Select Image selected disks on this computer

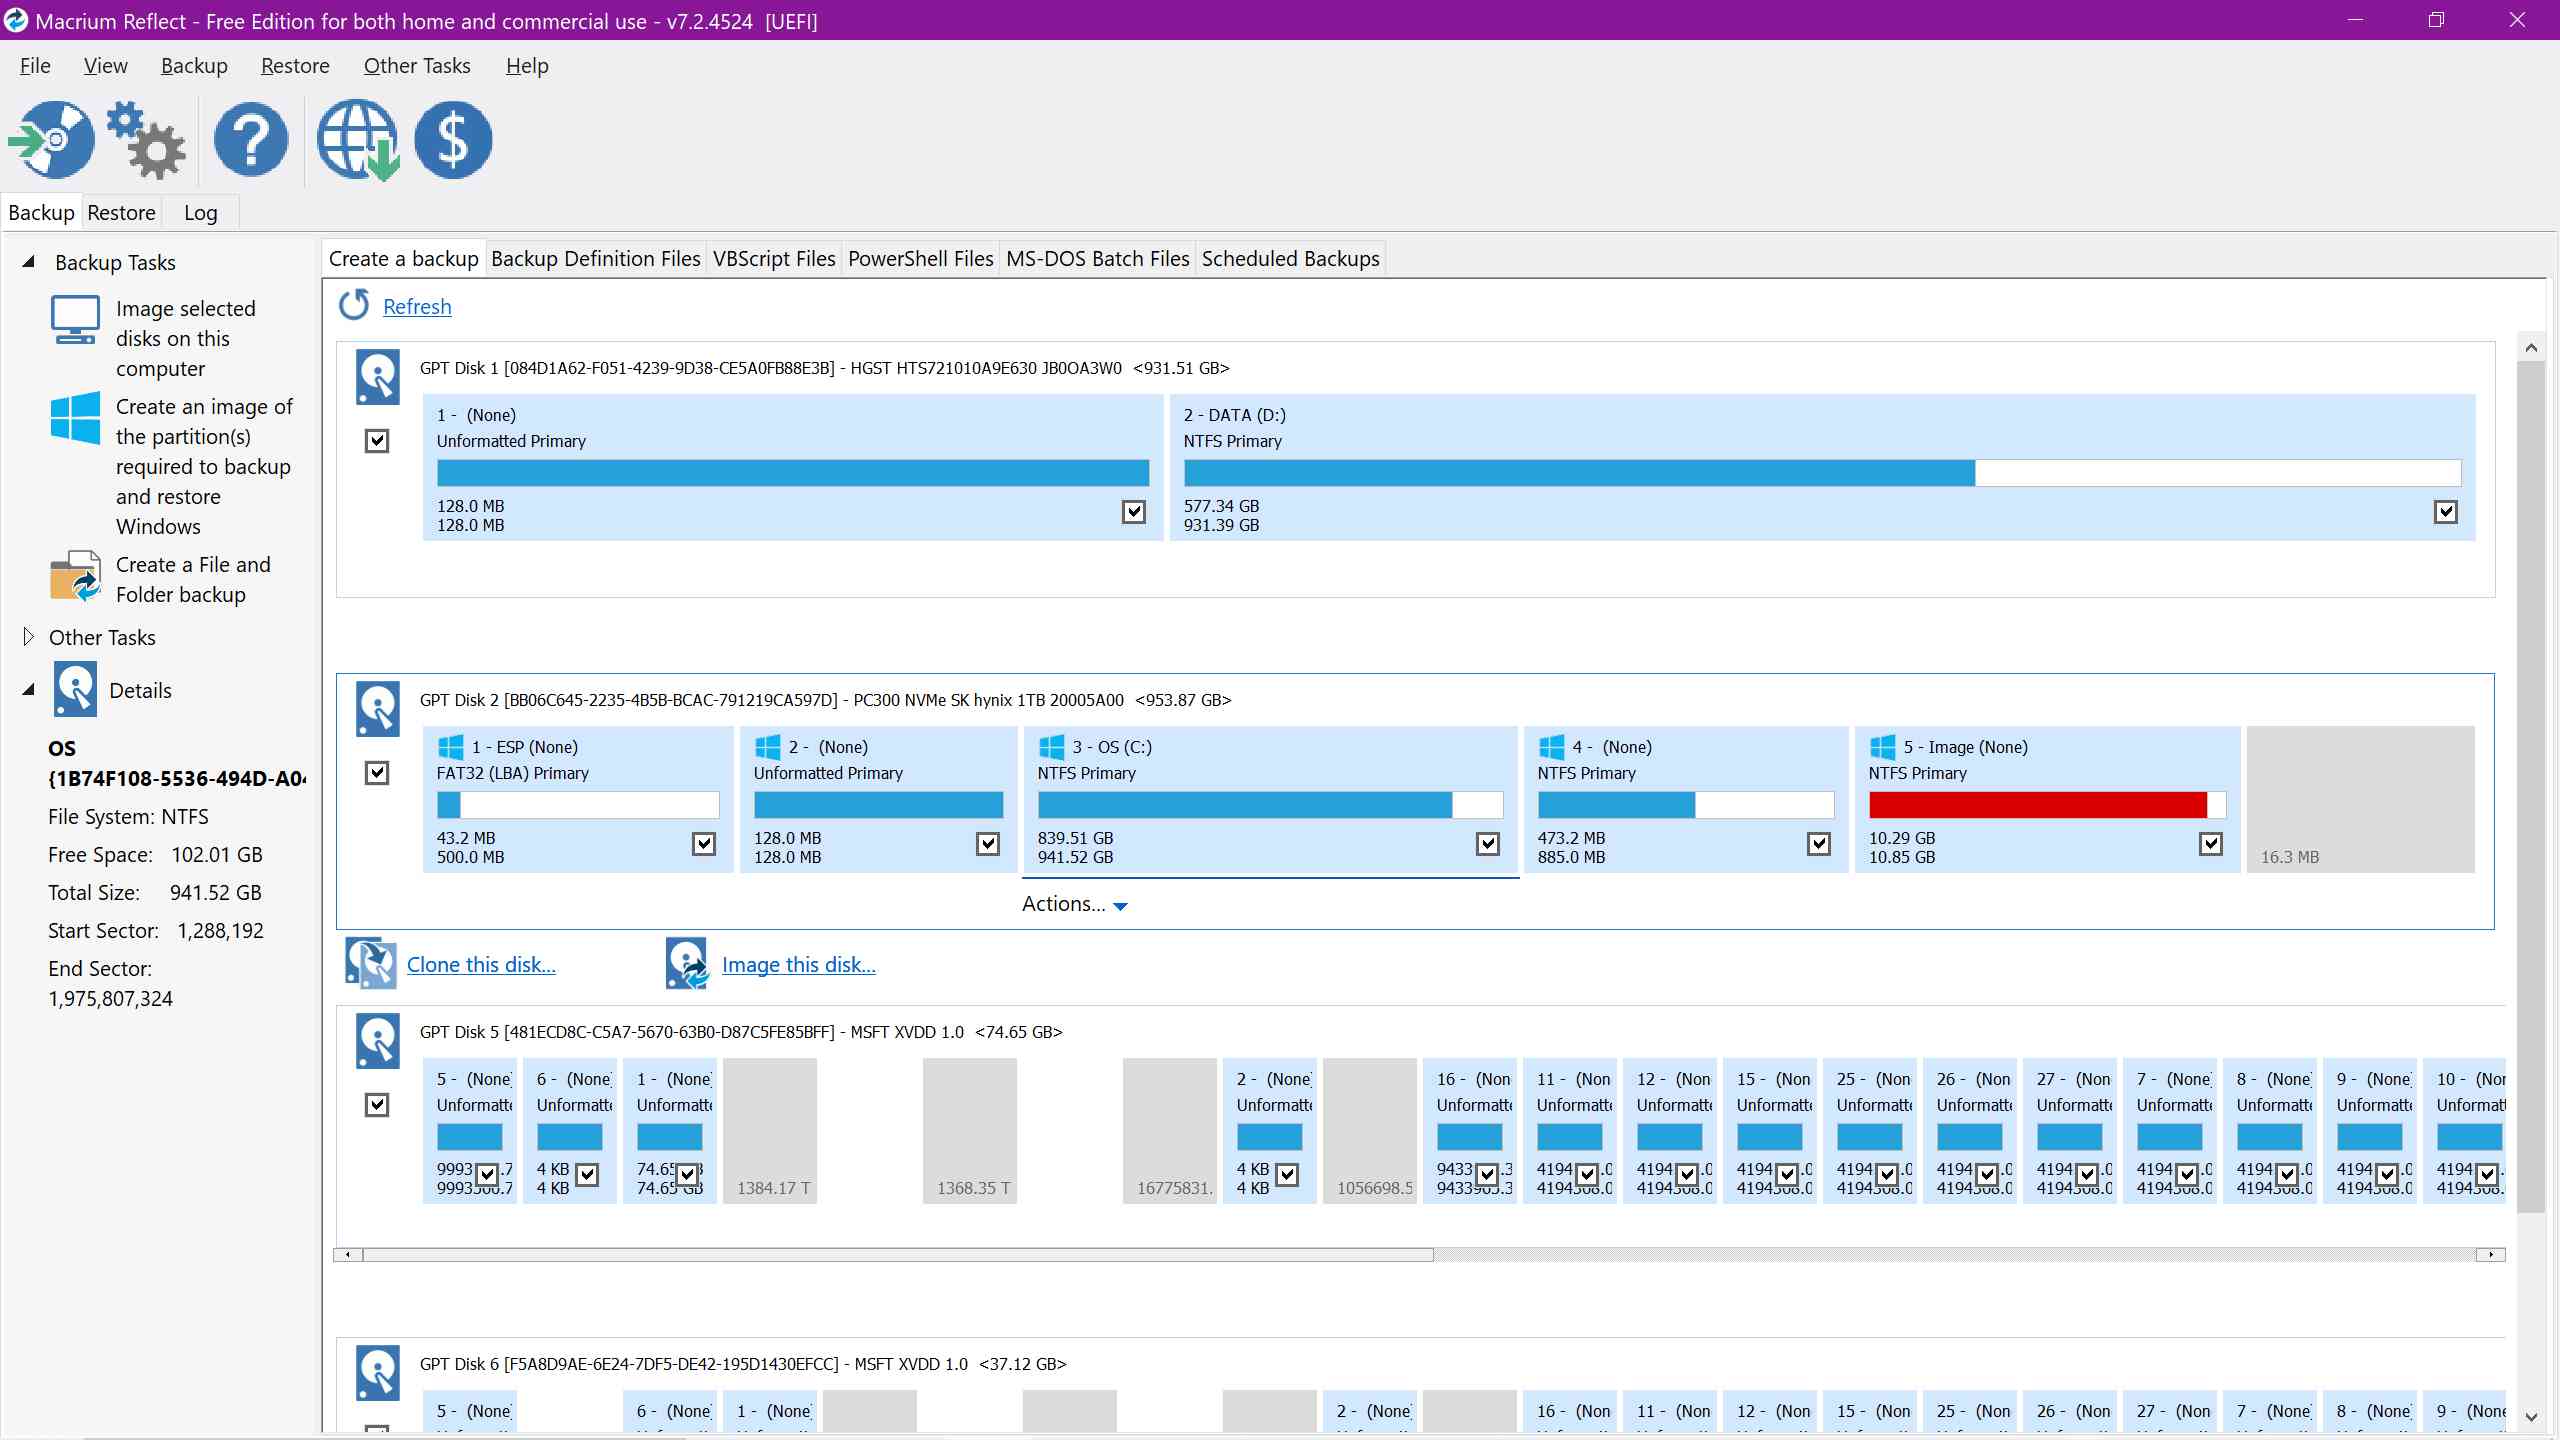186,338
